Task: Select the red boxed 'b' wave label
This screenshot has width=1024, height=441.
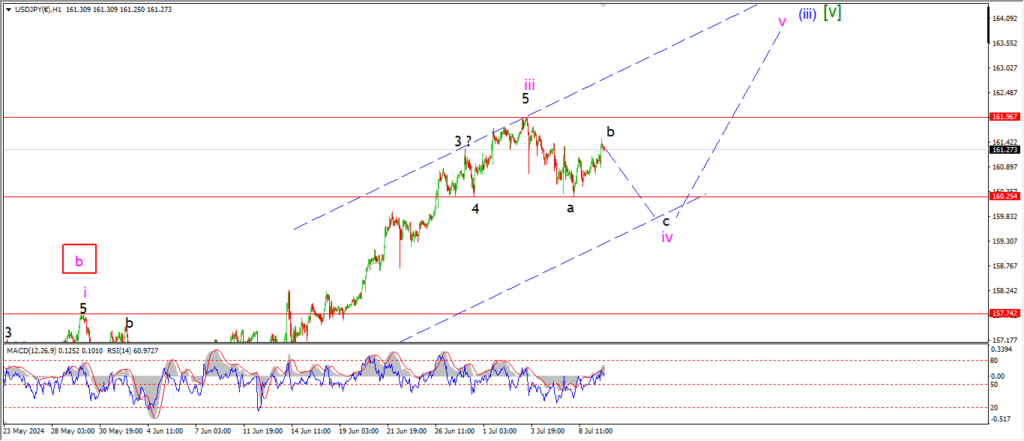Action: [79, 260]
